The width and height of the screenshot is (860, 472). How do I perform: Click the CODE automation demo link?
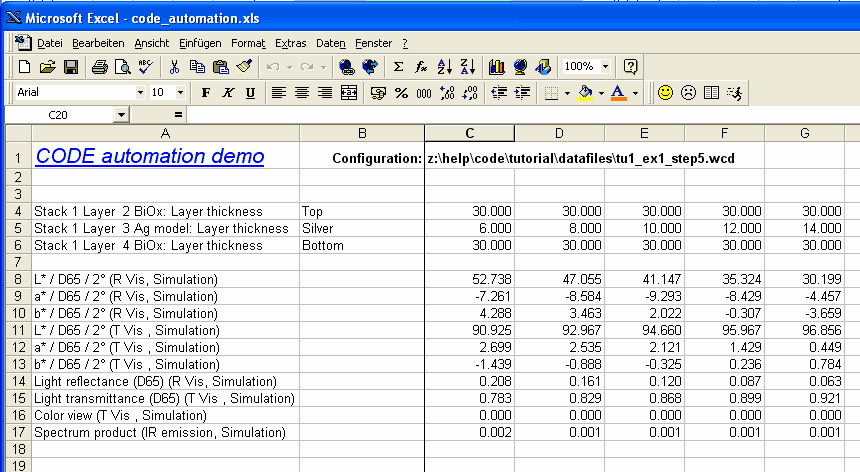click(x=150, y=157)
